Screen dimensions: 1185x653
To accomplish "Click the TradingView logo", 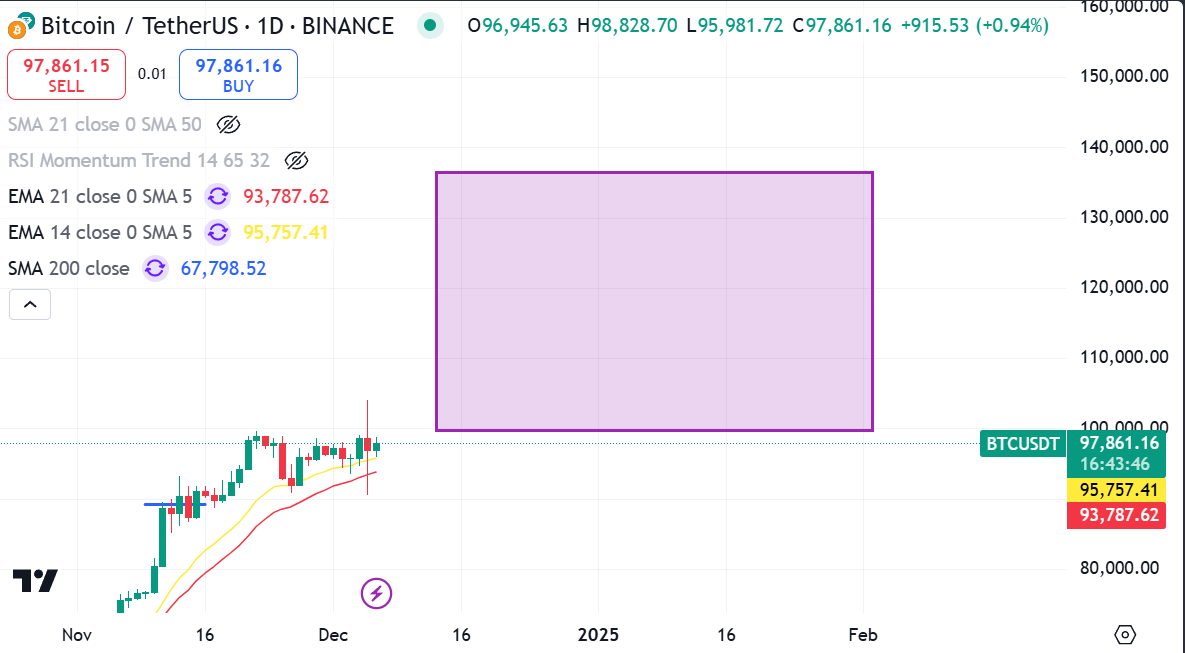I will click(35, 580).
